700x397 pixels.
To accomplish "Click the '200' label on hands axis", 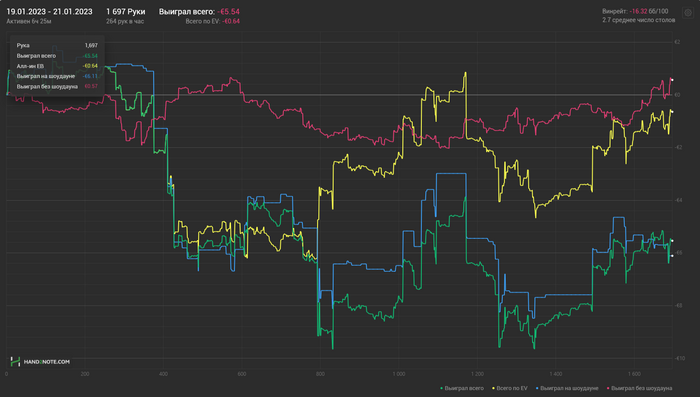I will coord(85,374).
